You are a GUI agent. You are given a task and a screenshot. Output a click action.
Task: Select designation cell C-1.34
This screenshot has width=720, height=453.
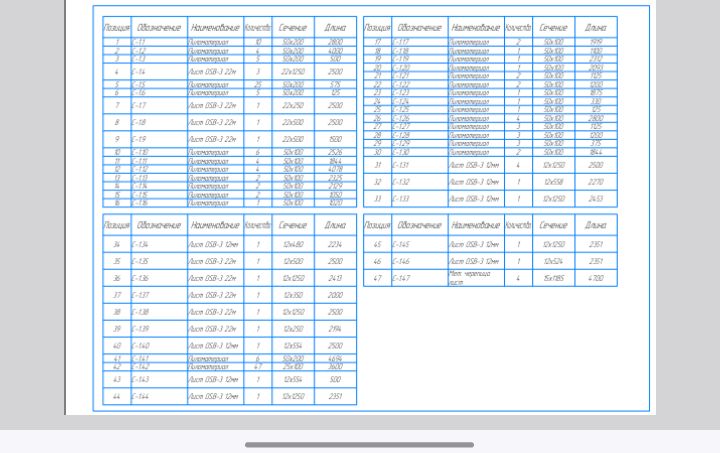[x=159, y=244]
